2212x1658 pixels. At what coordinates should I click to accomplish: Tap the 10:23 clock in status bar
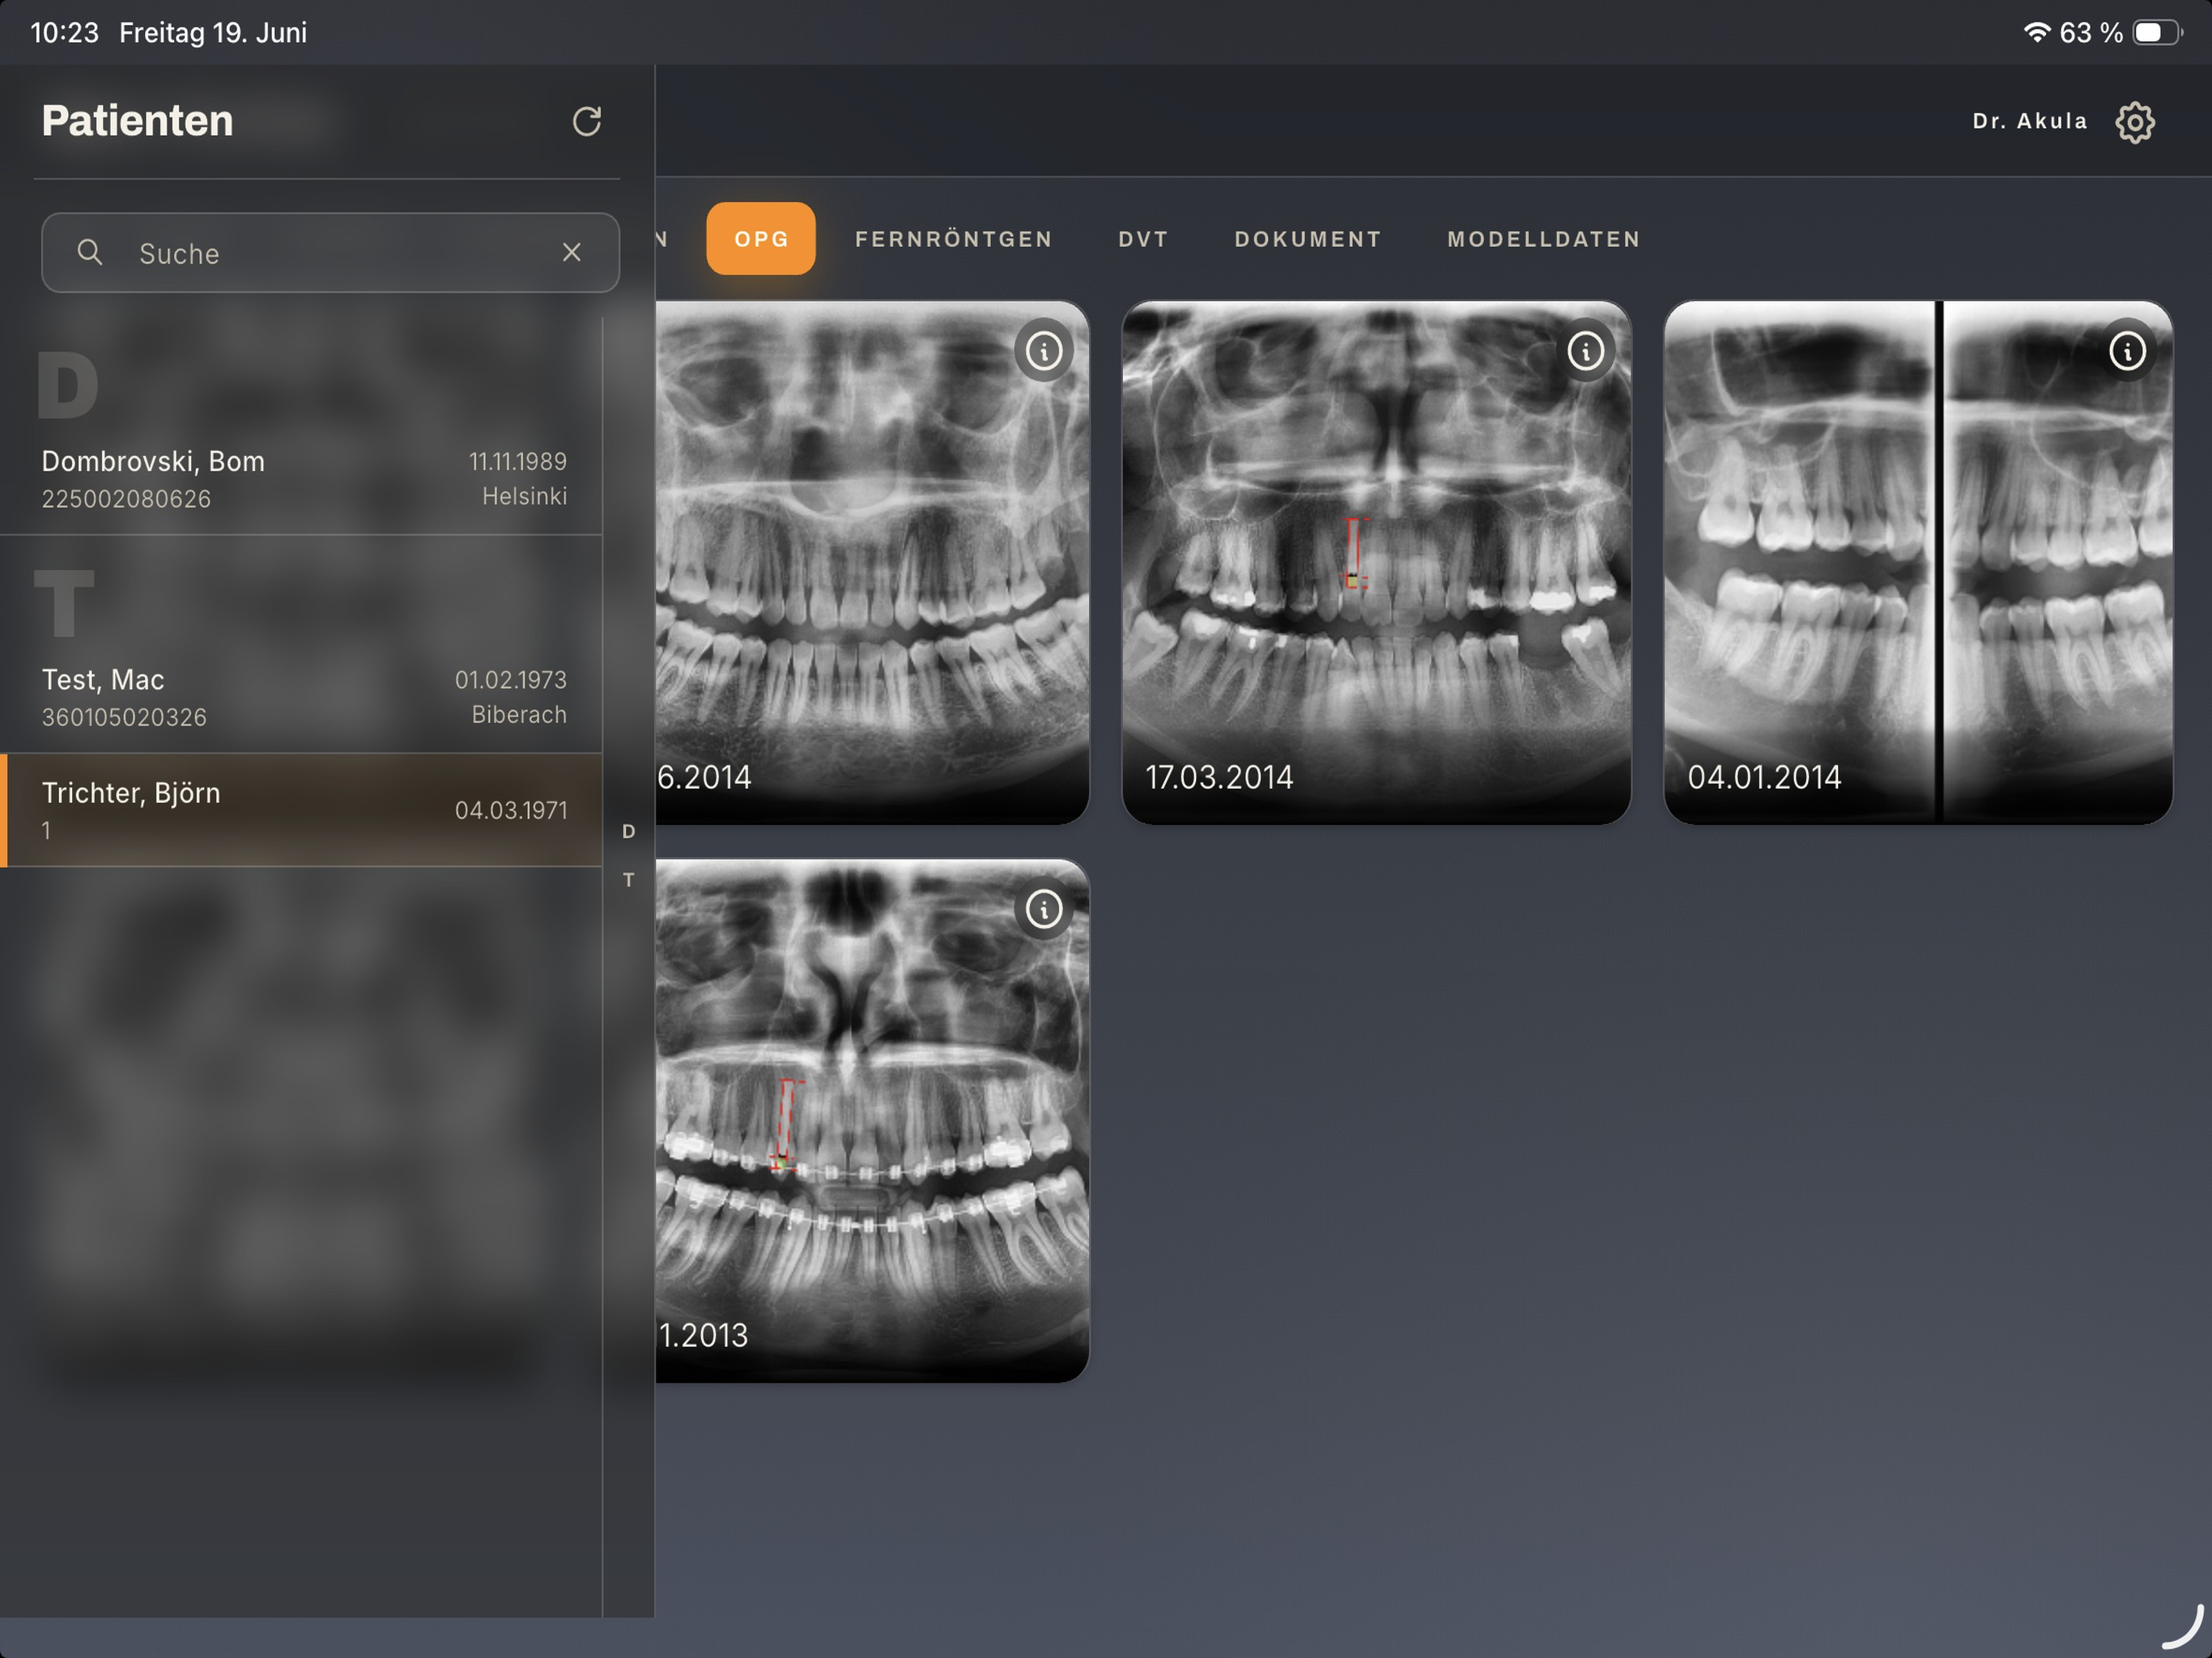click(x=64, y=32)
